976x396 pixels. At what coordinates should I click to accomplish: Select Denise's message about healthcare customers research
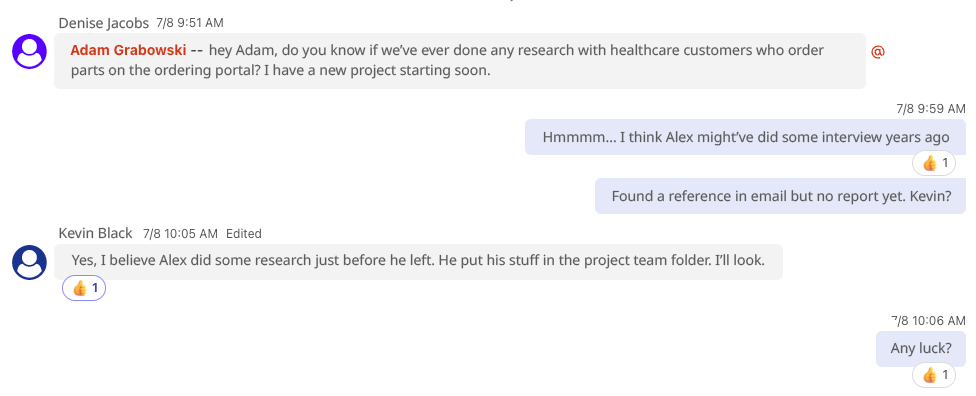point(459,60)
